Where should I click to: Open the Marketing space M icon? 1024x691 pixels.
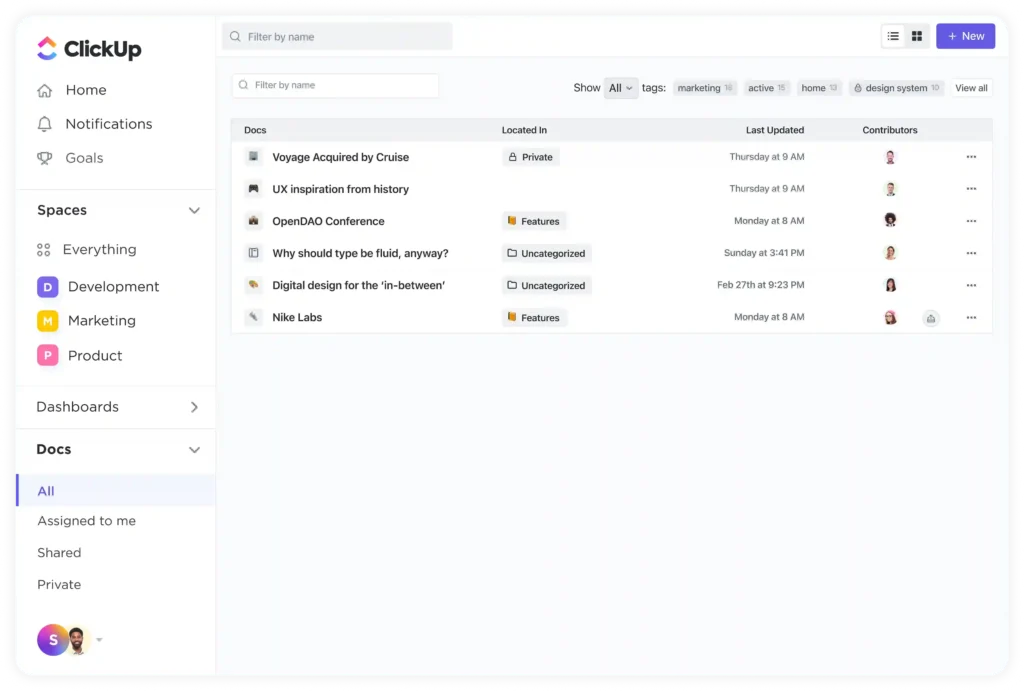pyautogui.click(x=48, y=321)
